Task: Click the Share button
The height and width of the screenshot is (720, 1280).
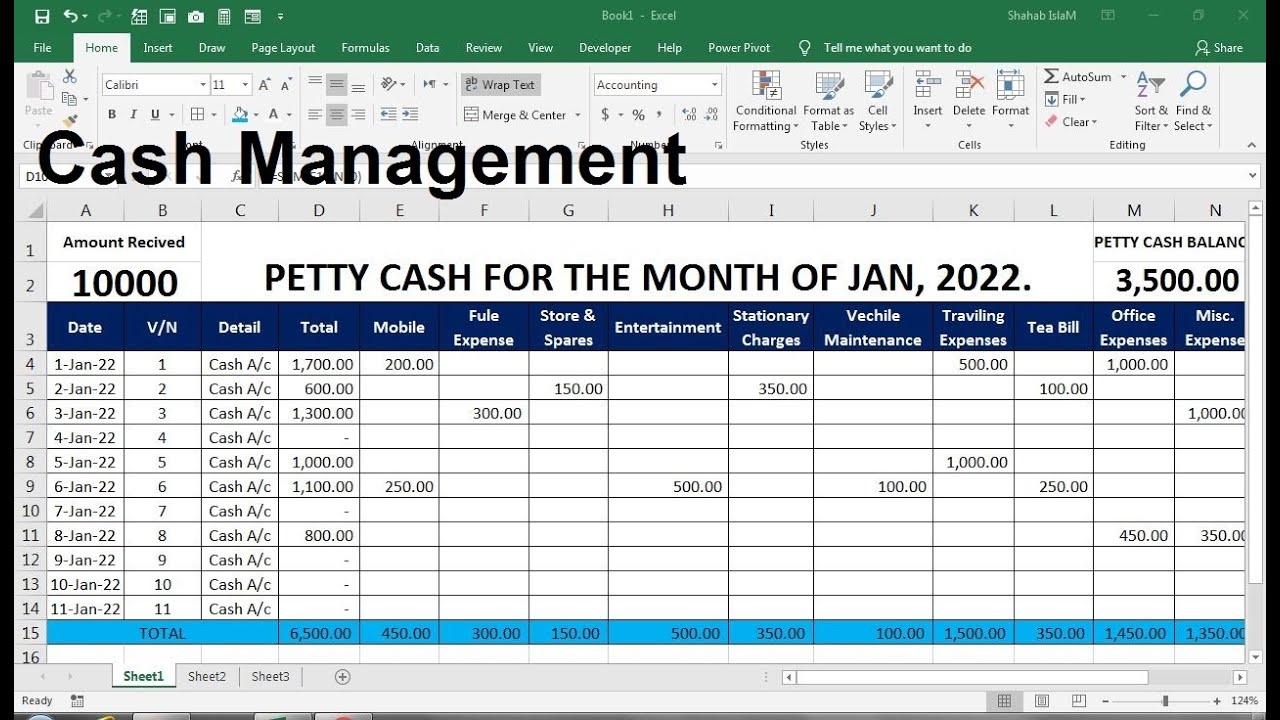Action: (1219, 48)
